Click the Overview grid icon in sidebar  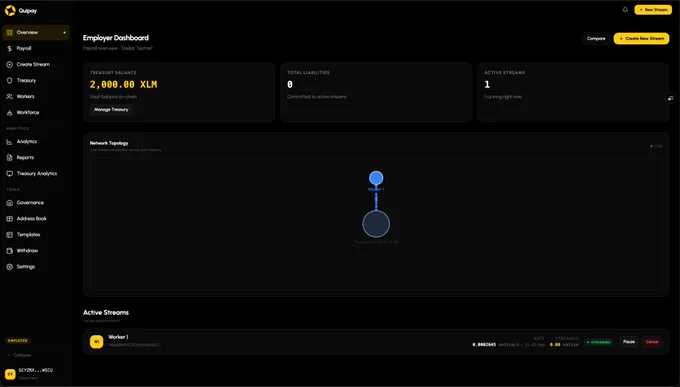[10, 33]
